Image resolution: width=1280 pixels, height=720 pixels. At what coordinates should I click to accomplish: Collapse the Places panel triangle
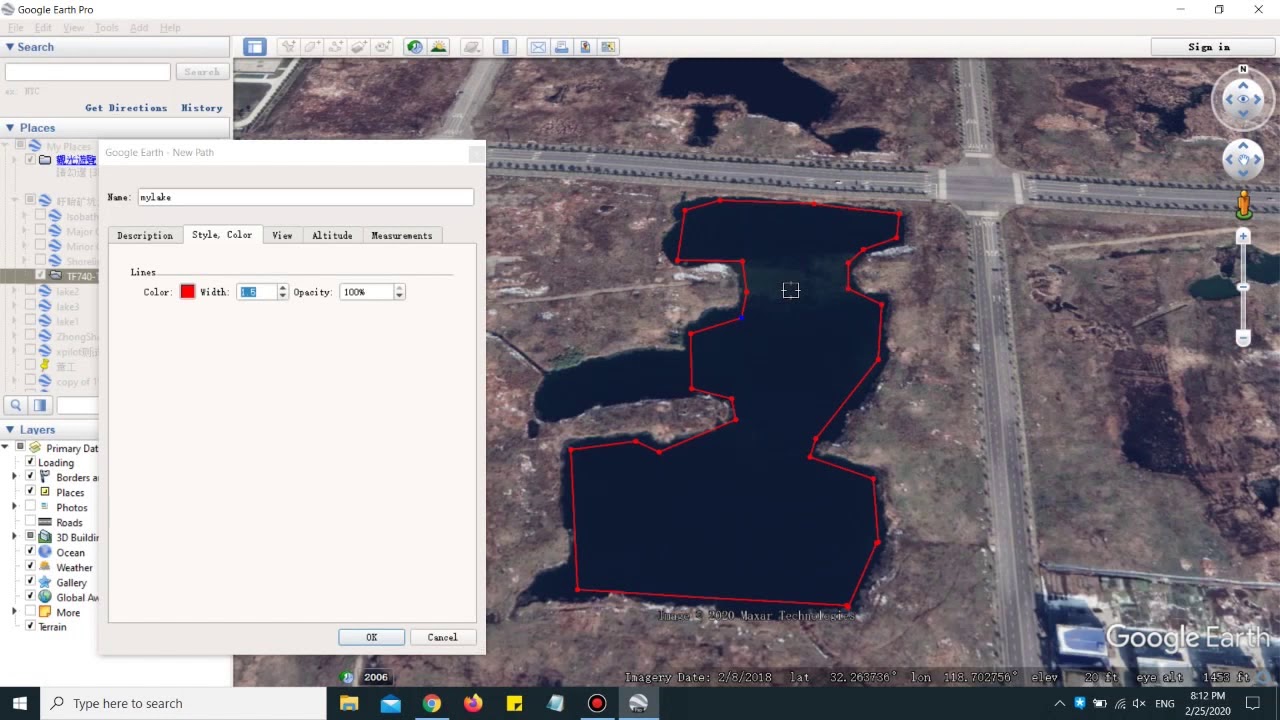[x=10, y=128]
